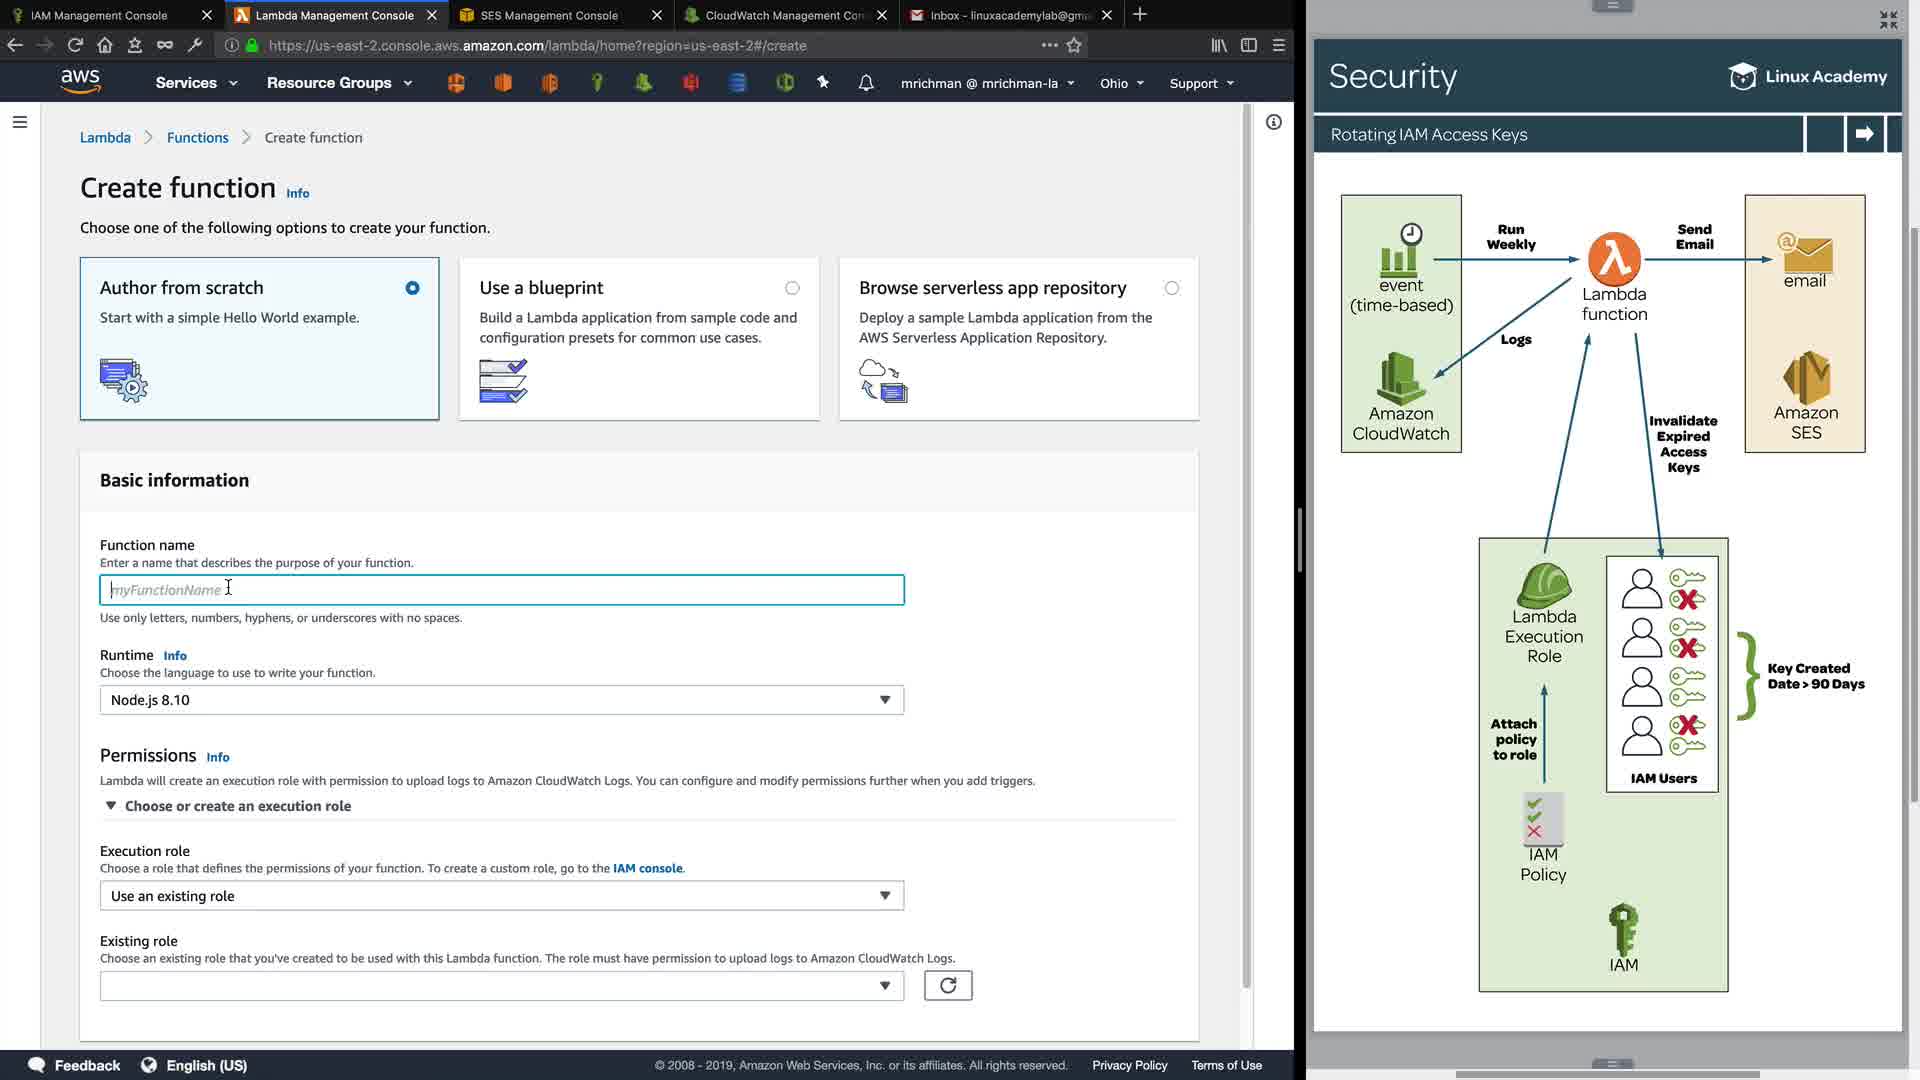Click the AWS logo home icon
The width and height of the screenshot is (1920, 1080).
(80, 81)
